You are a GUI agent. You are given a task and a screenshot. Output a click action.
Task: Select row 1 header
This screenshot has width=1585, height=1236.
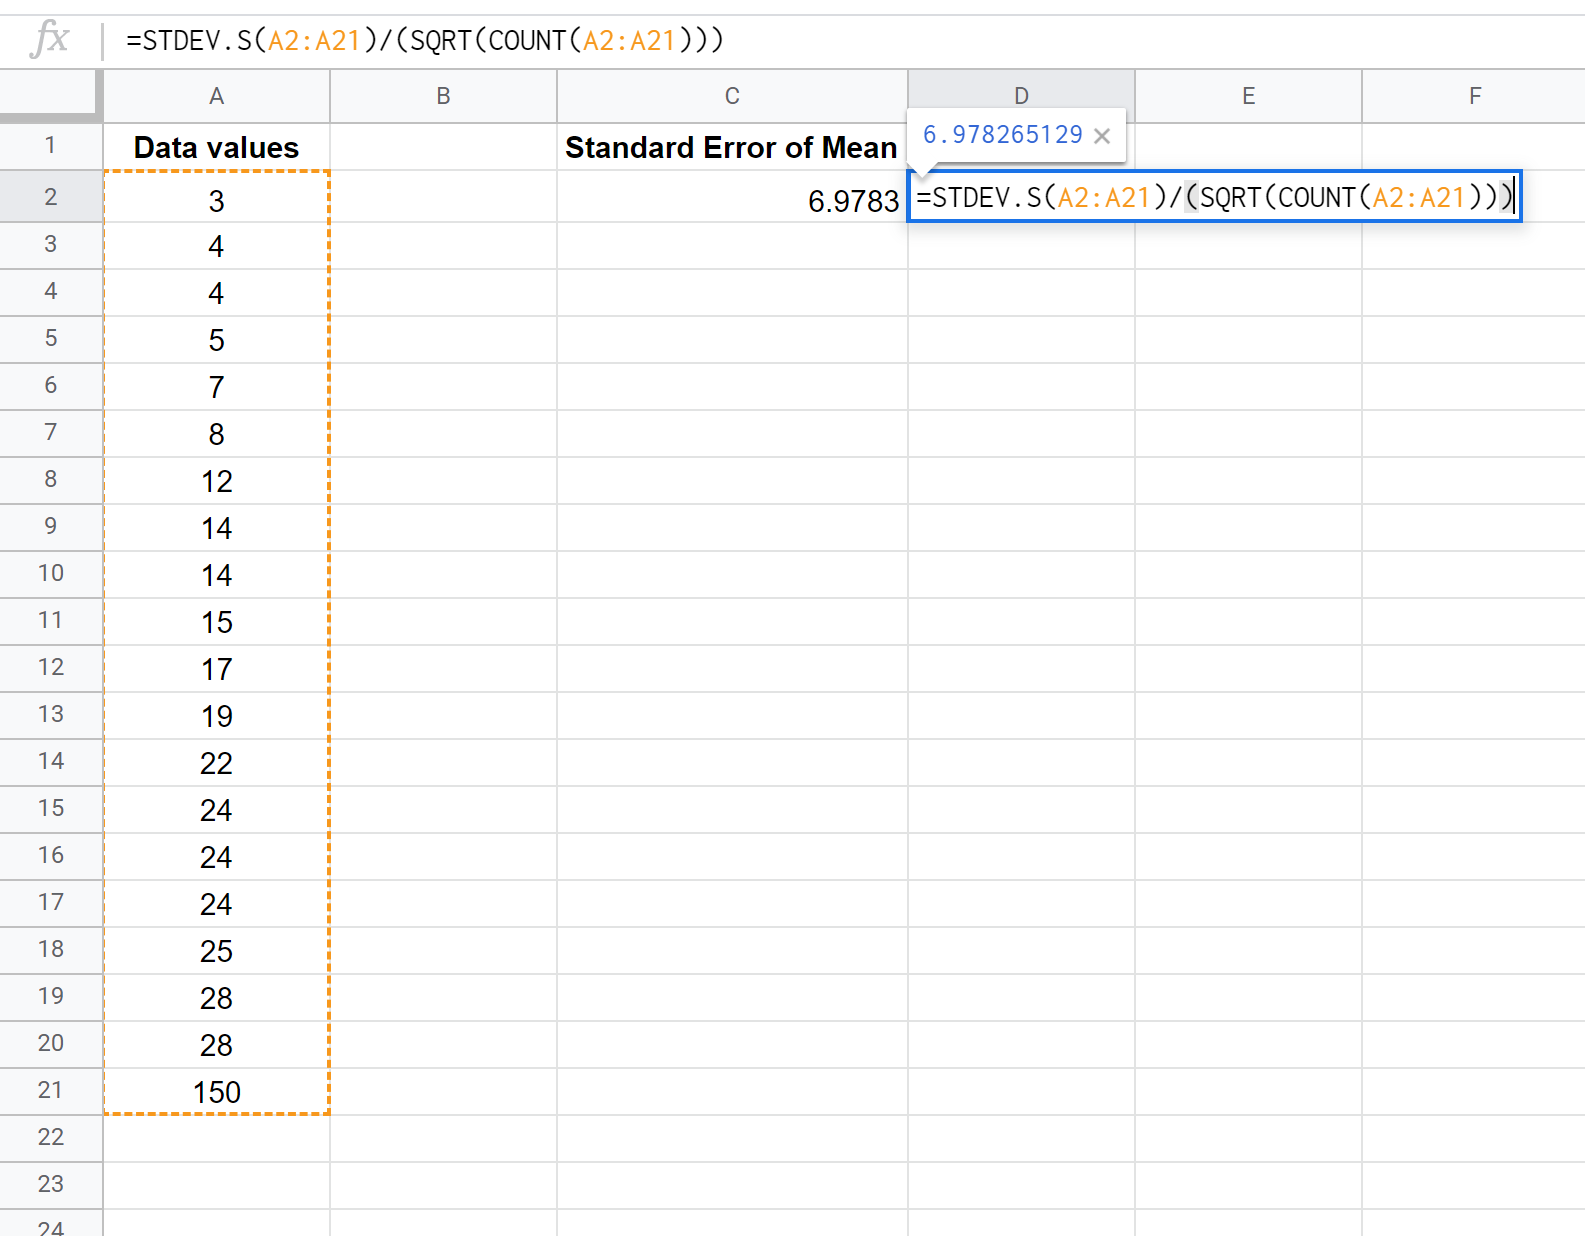pos(51,146)
